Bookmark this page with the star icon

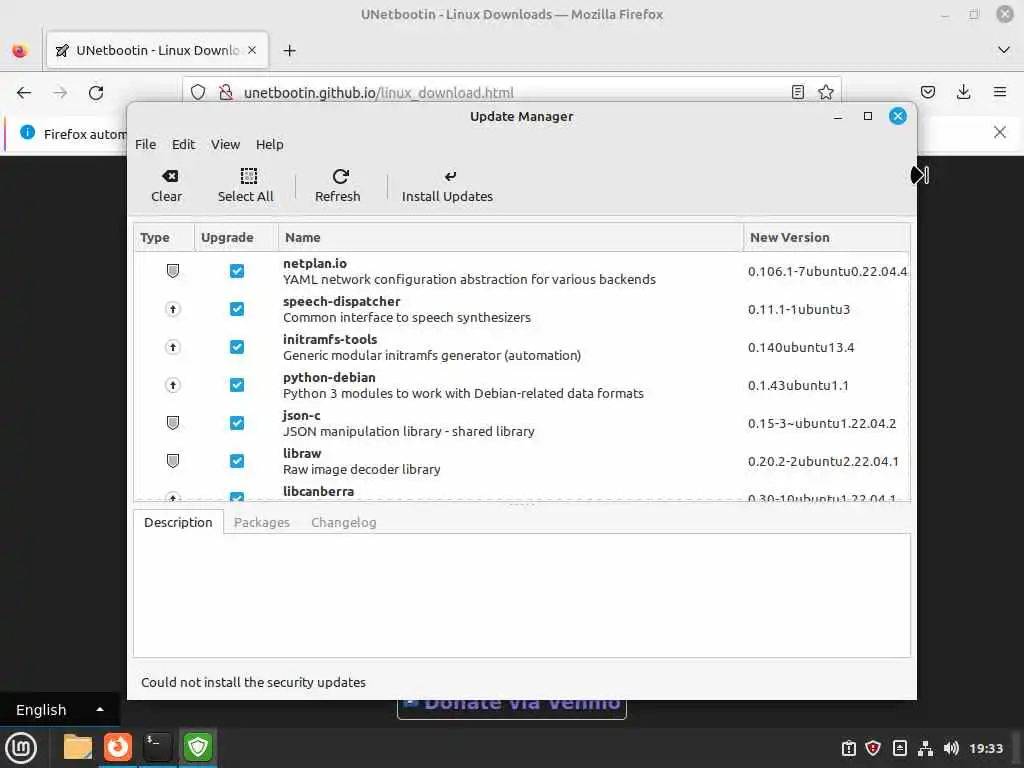tap(825, 92)
